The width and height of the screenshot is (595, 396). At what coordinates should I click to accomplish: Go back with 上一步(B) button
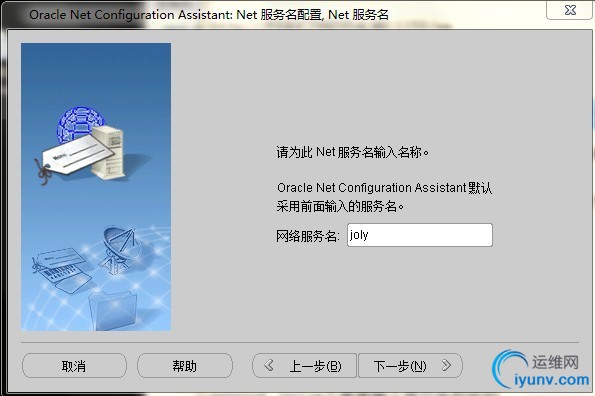304,366
